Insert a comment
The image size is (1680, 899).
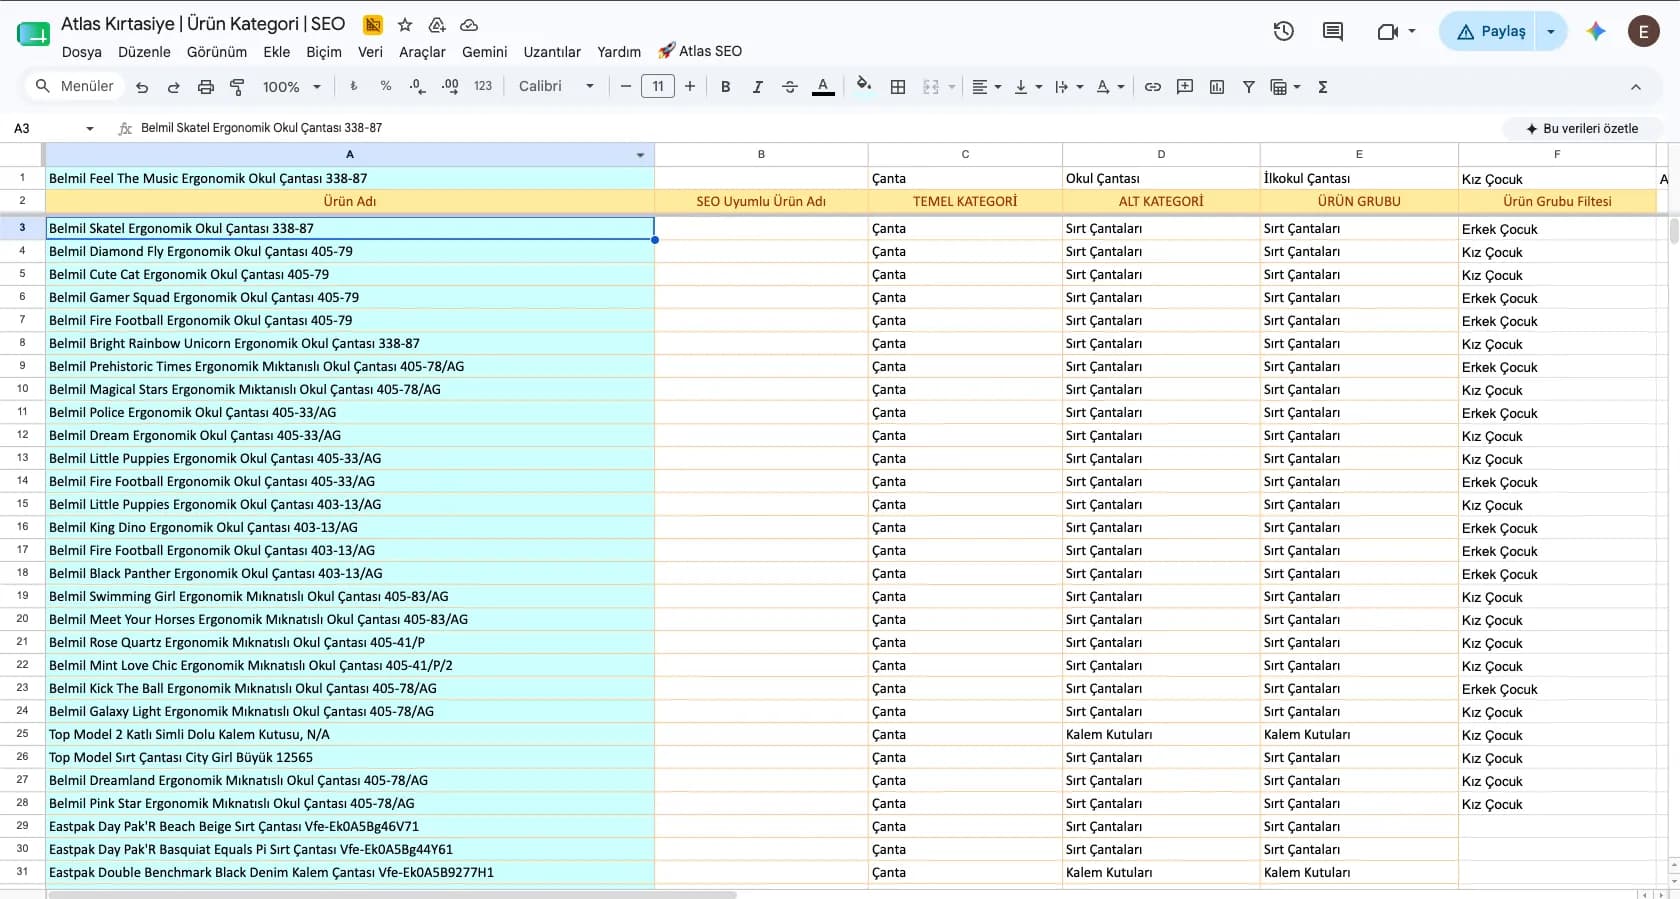pos(1185,87)
